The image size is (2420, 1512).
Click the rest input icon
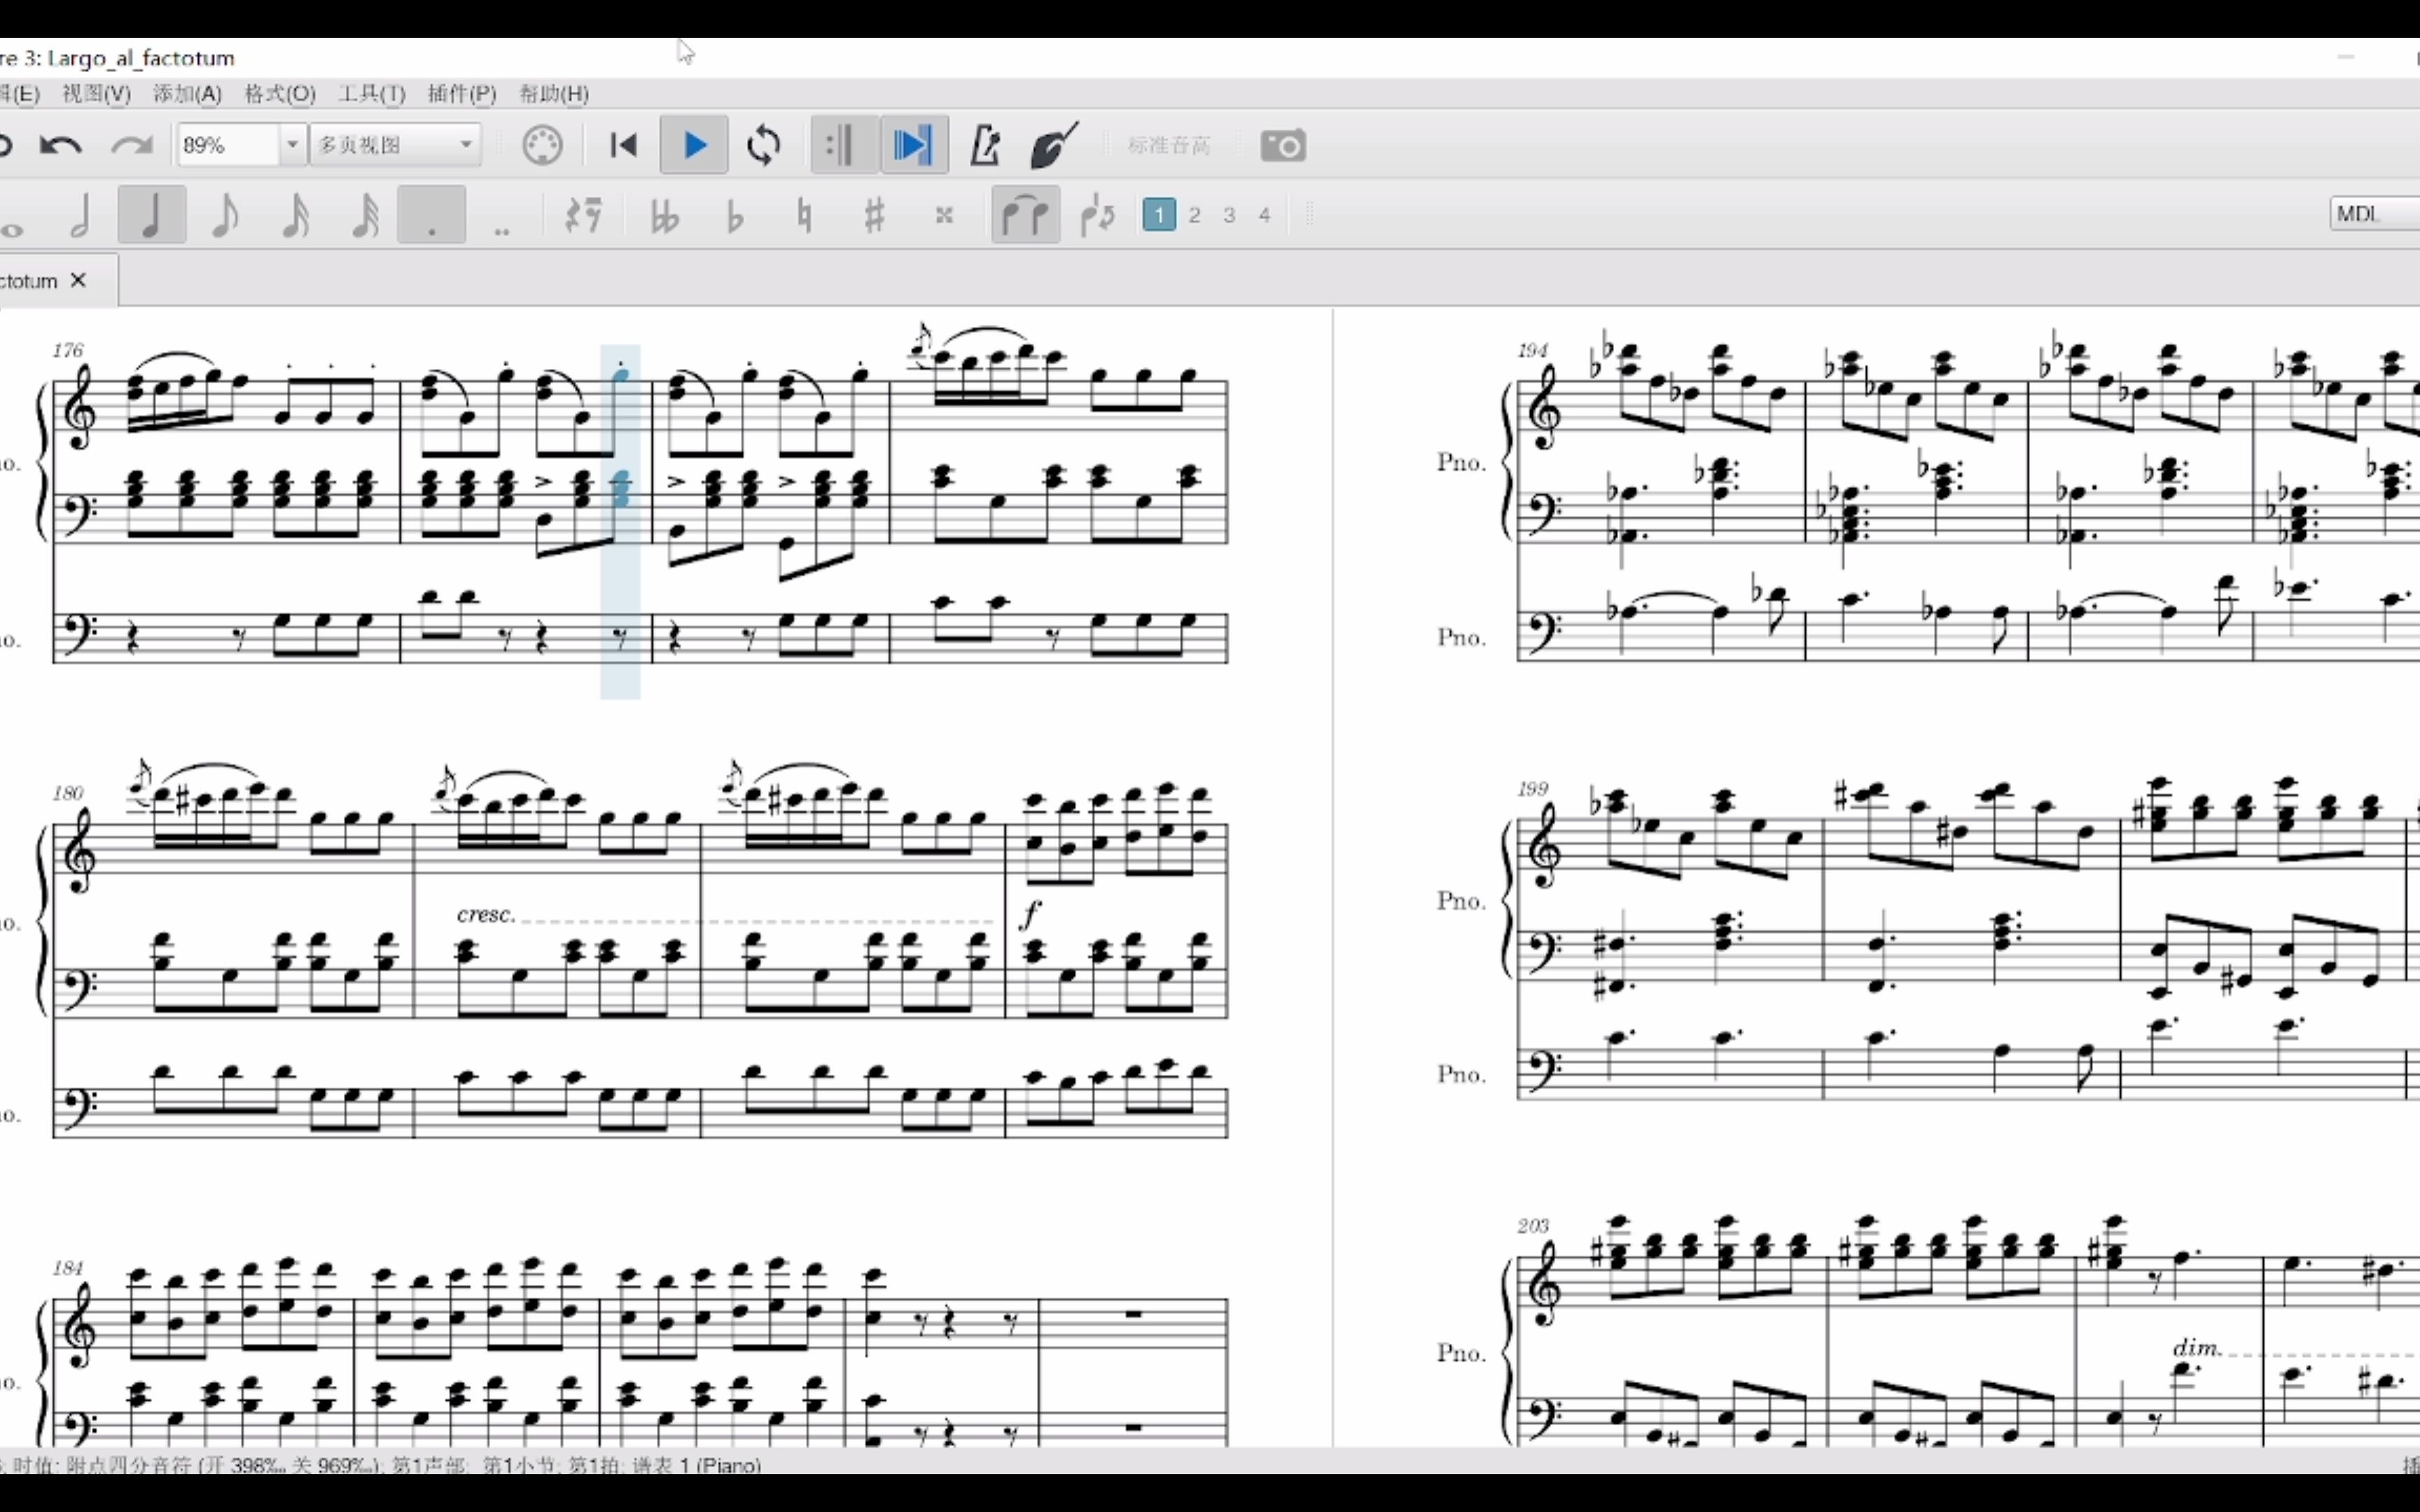point(583,215)
